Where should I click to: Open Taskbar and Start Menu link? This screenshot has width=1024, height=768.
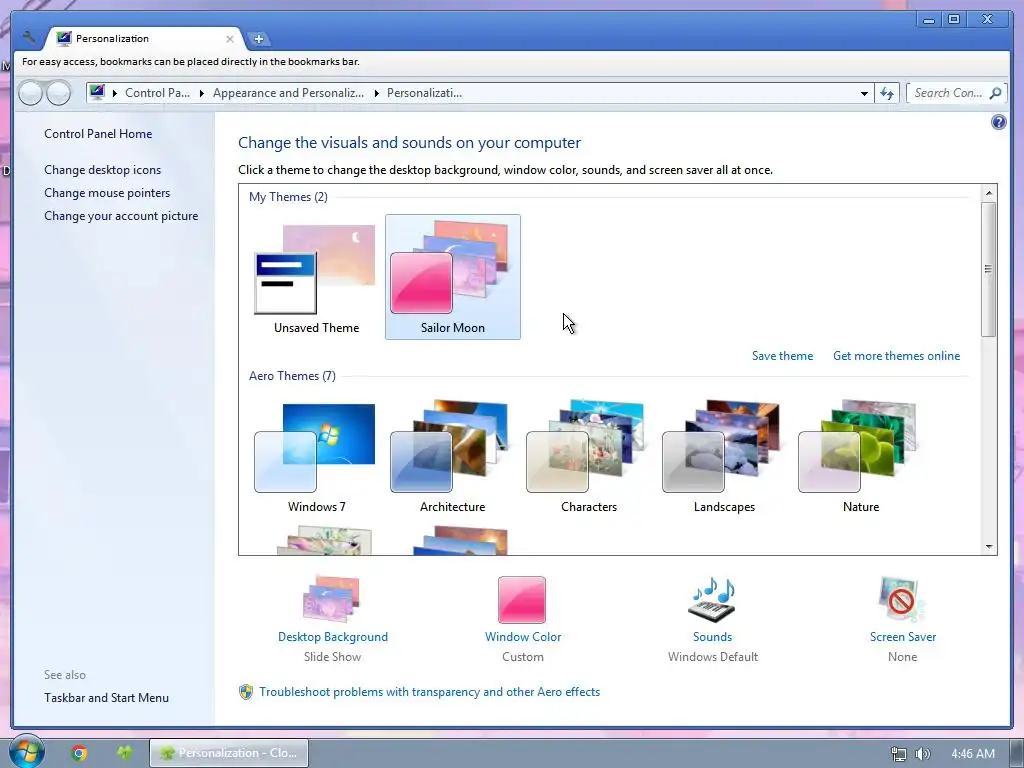106,698
